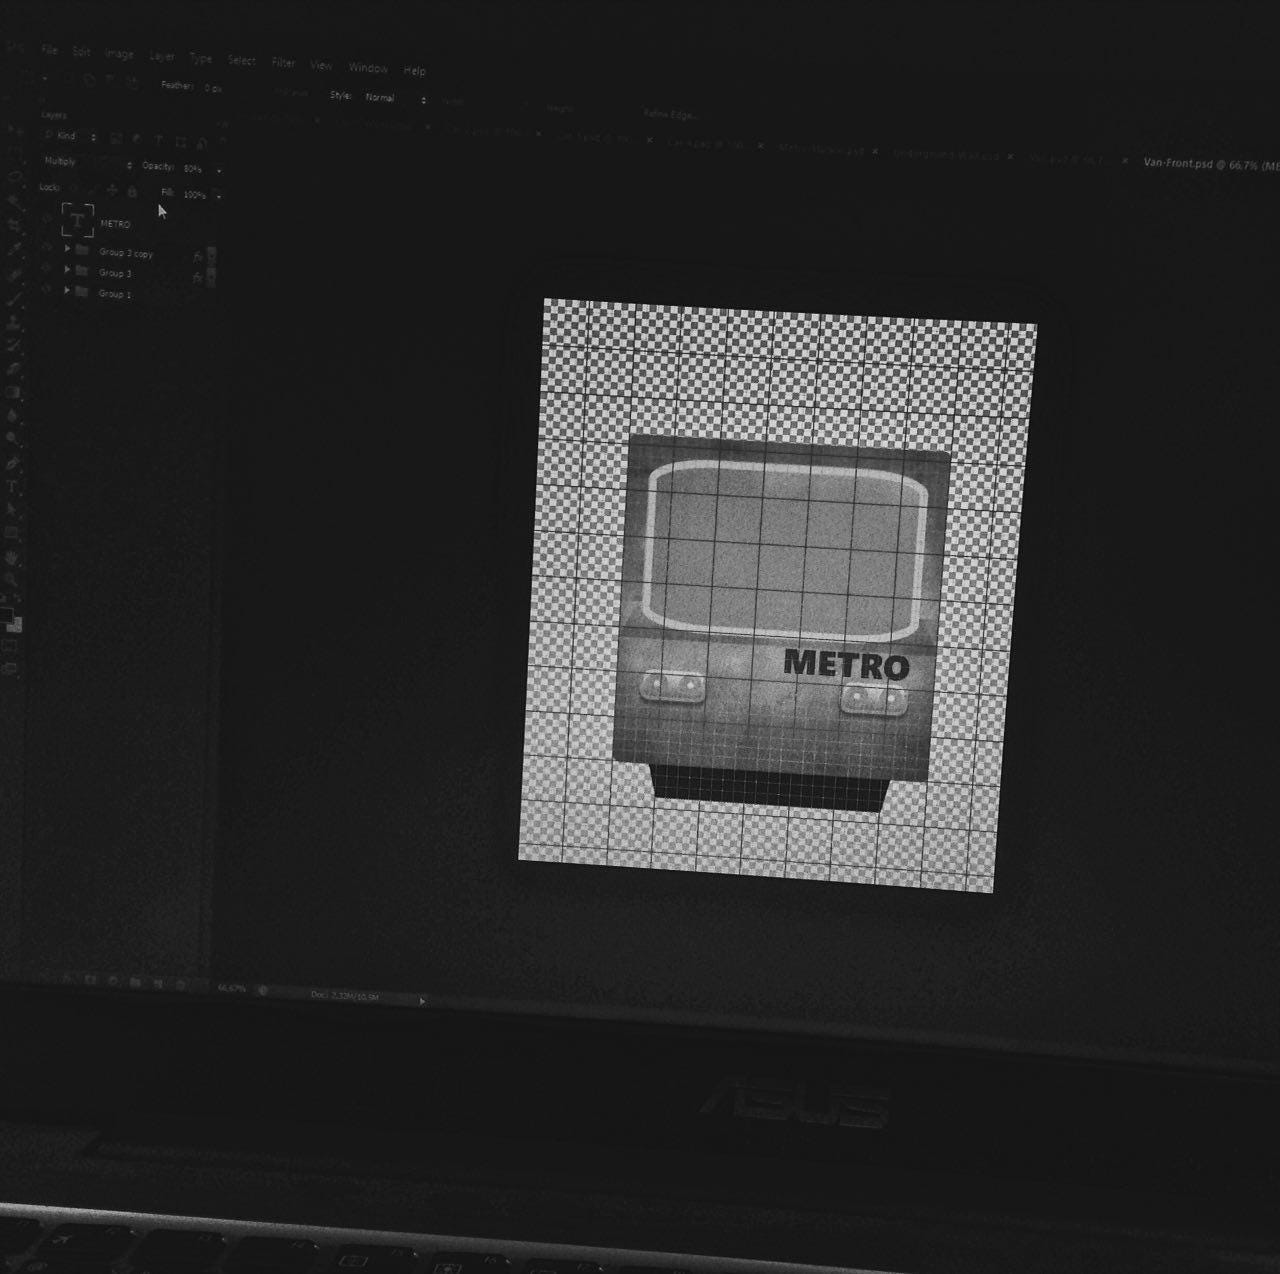Viewport: 1280px width, 1274px height.
Task: Toggle lock all for the layer
Action: pyautogui.click(x=132, y=192)
